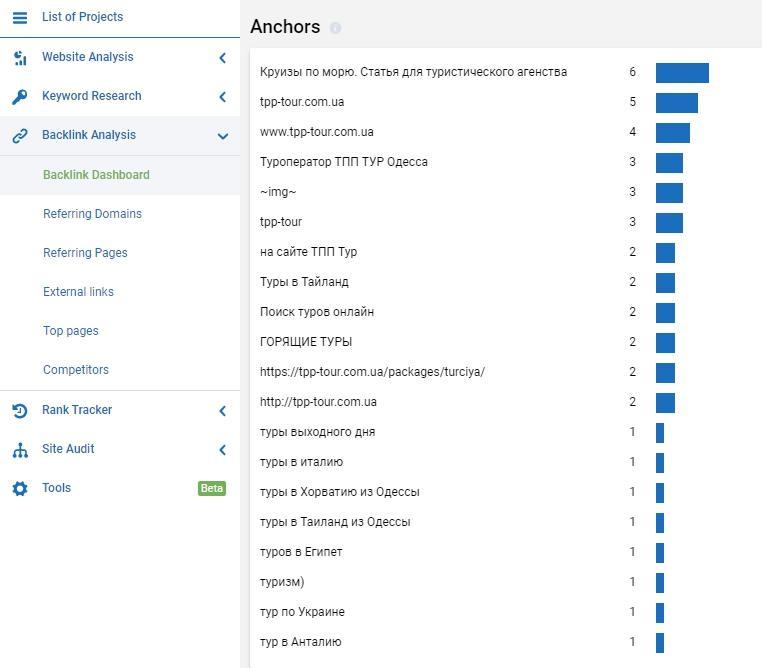Click anchor 'тур по Украине'
The width and height of the screenshot is (762, 668).
(302, 612)
